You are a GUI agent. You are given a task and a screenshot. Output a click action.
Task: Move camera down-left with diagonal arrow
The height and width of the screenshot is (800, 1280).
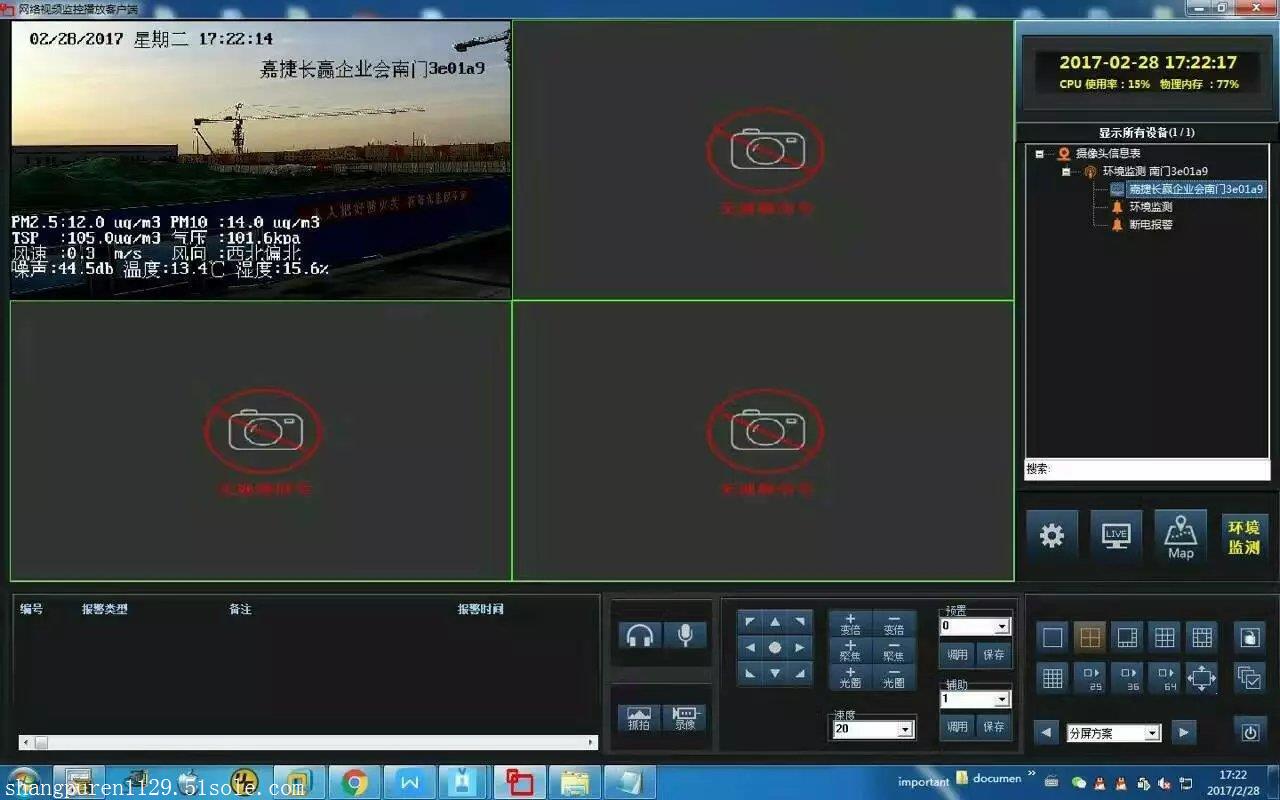coord(750,674)
